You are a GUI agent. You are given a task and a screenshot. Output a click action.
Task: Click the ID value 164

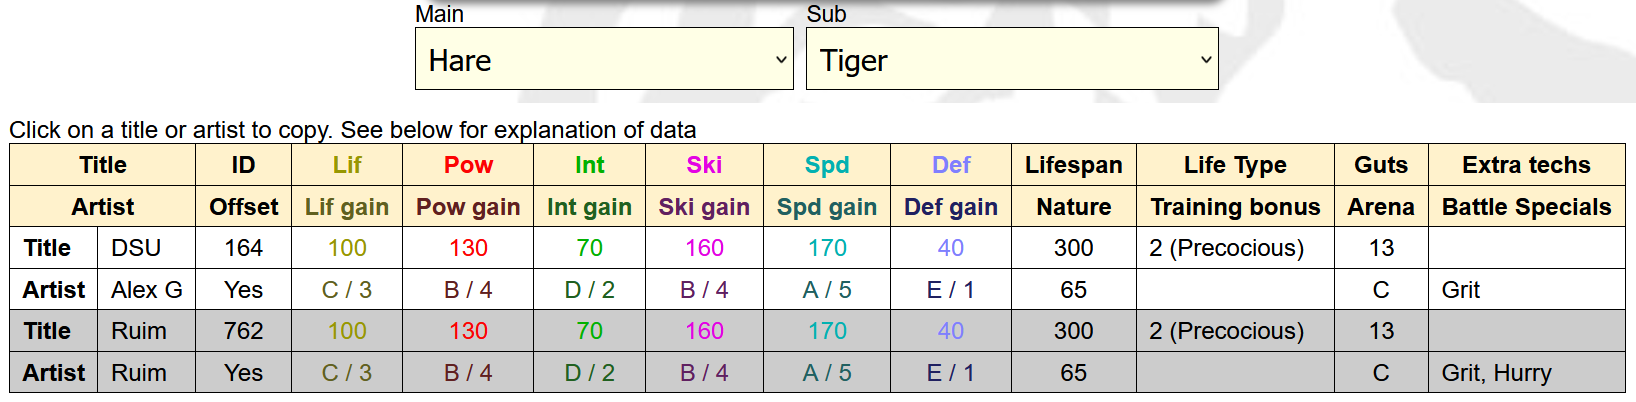(x=243, y=248)
